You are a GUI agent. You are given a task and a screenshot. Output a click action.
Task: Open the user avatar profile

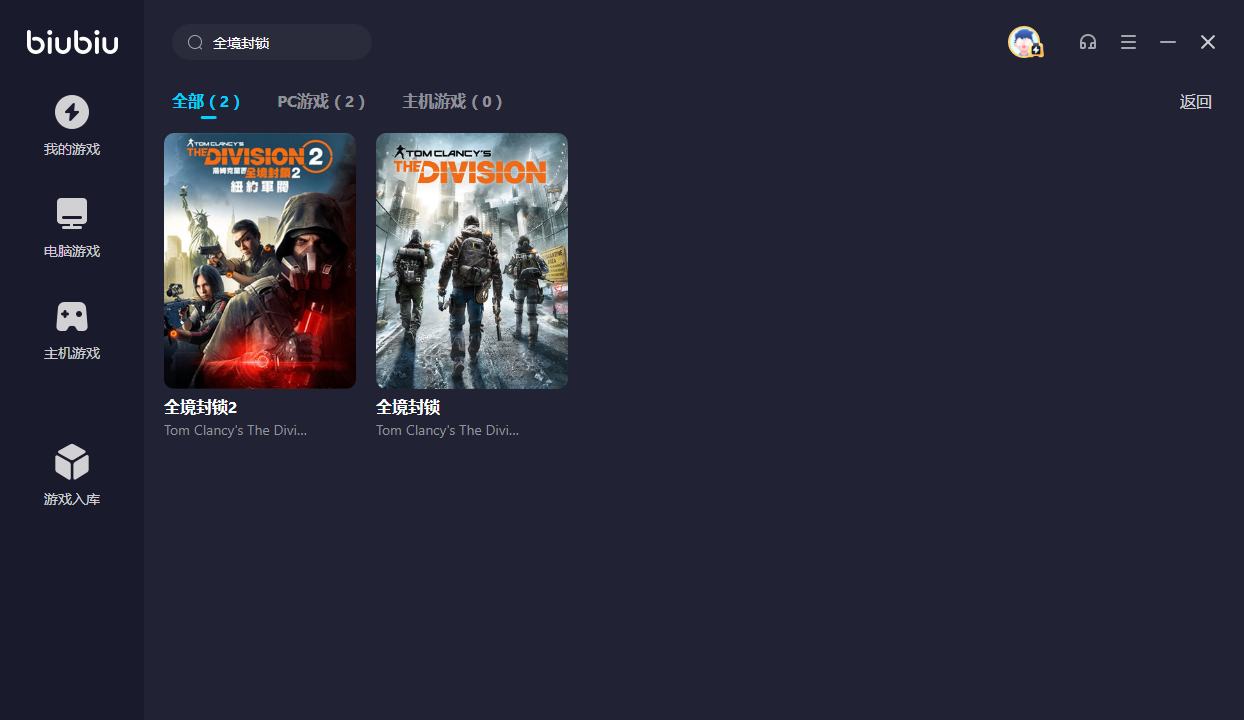(1024, 42)
